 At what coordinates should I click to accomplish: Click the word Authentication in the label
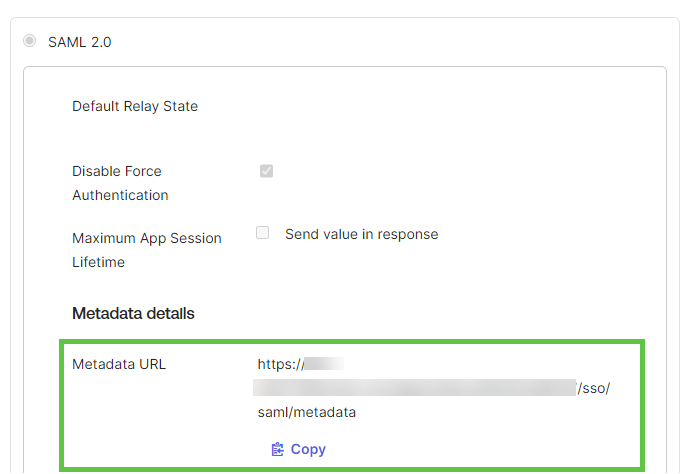tap(120, 195)
